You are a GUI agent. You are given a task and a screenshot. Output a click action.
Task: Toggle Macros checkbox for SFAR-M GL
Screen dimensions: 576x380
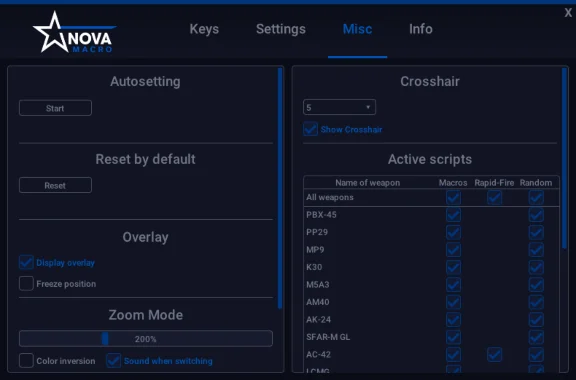[453, 337]
